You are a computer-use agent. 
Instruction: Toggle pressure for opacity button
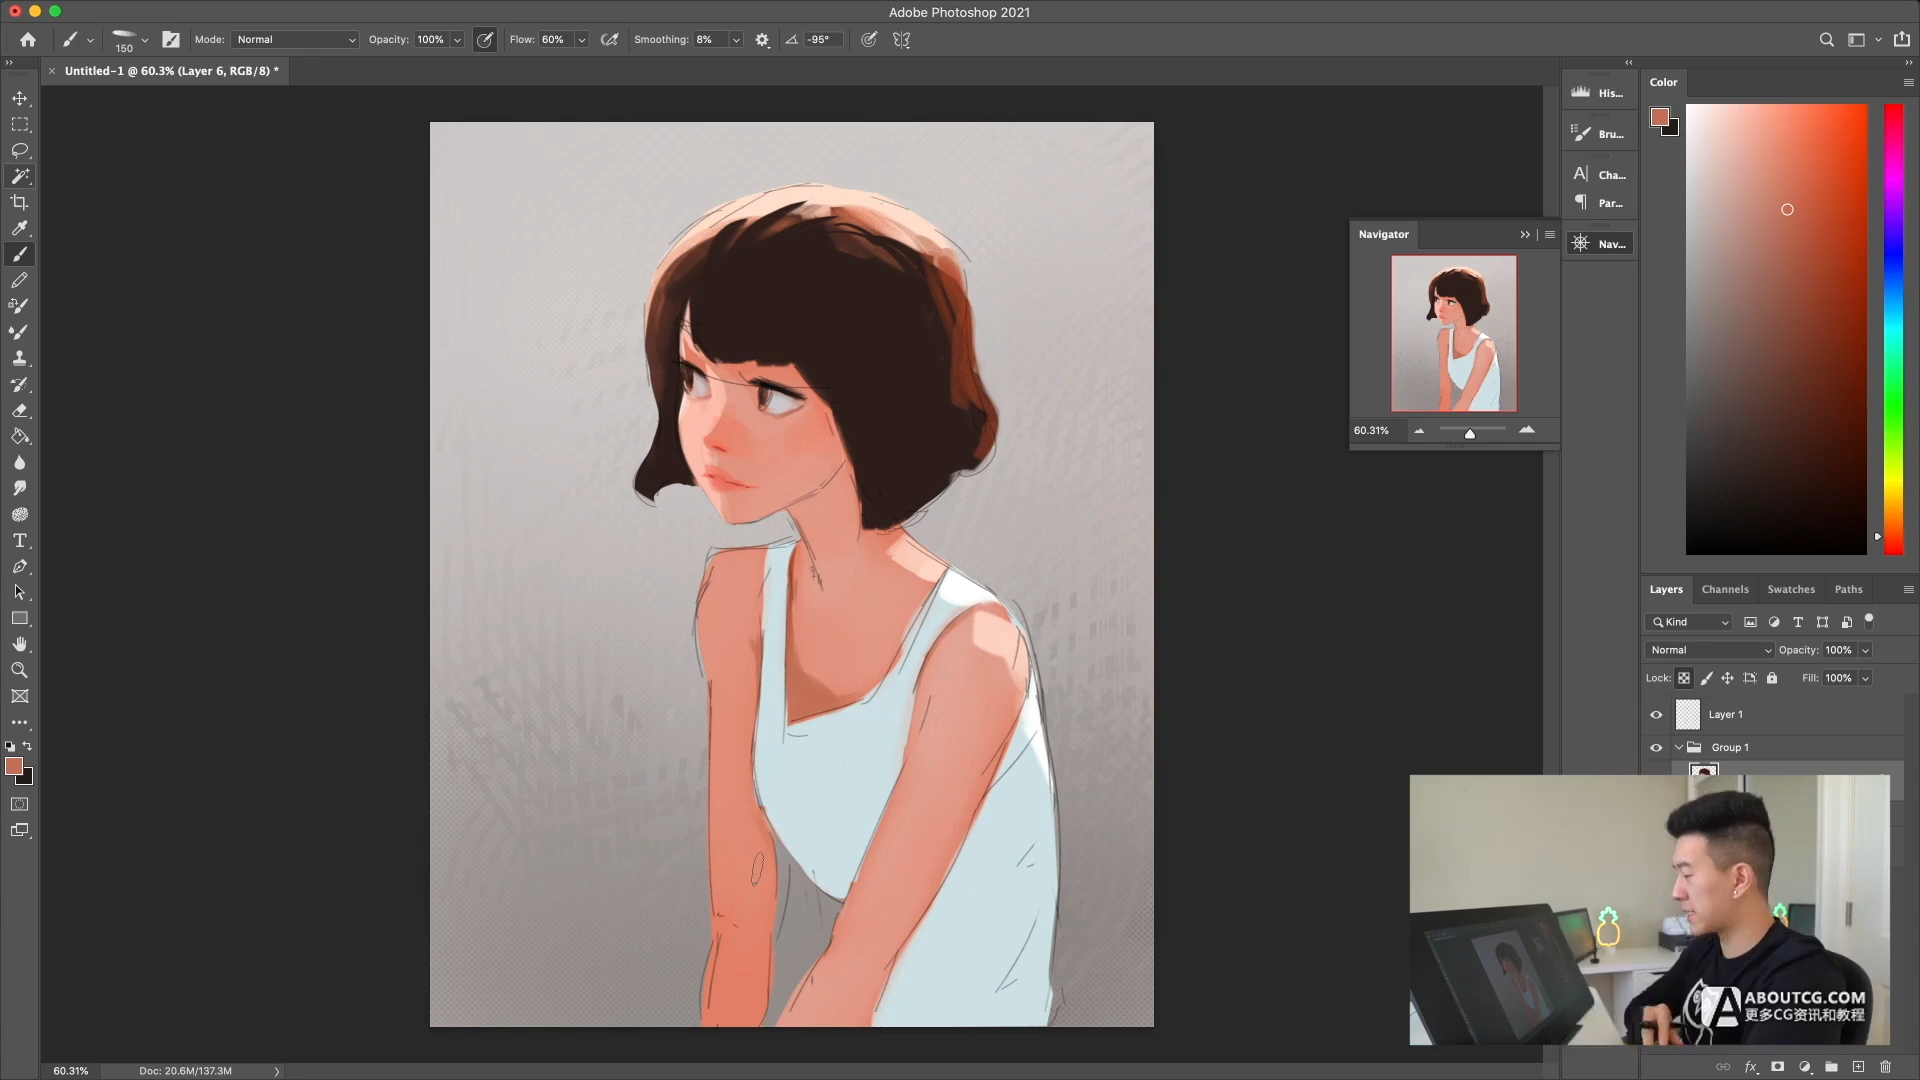coord(485,40)
